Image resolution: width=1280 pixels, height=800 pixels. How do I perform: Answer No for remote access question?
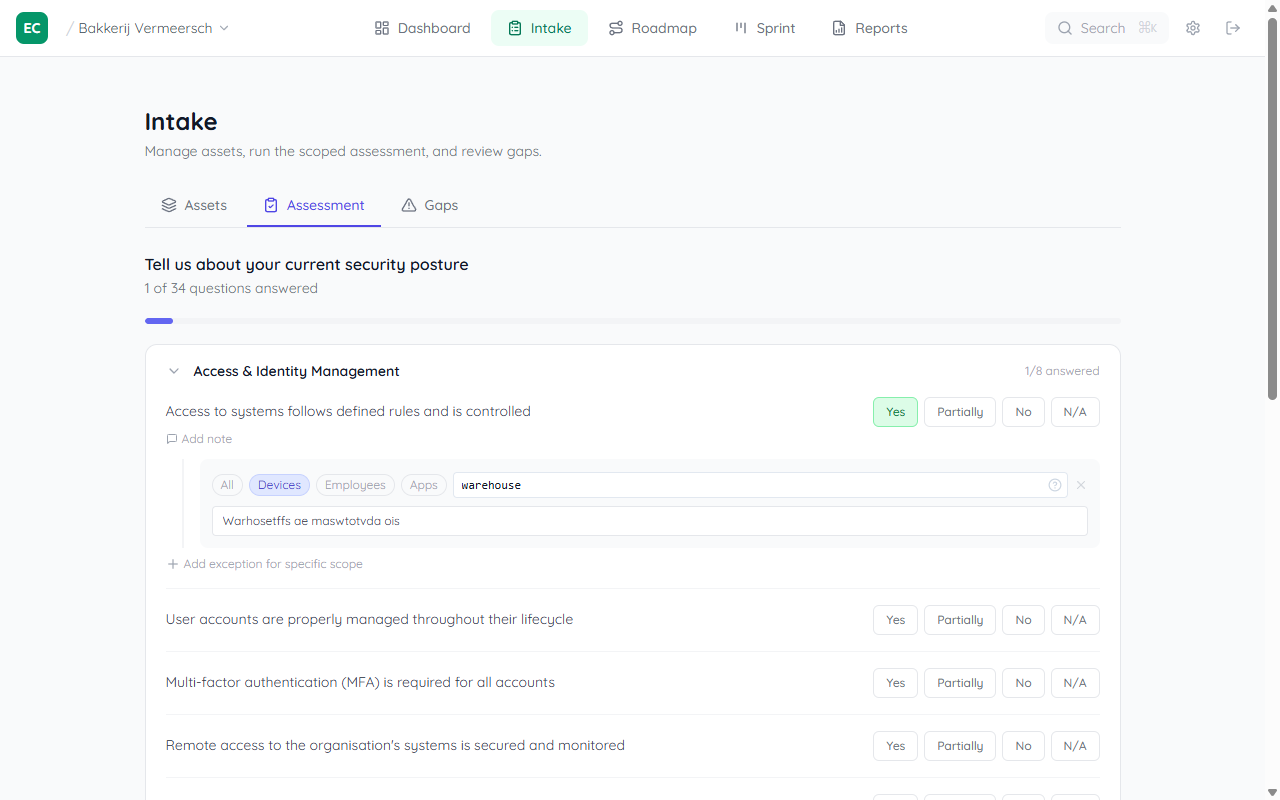[1022, 745]
